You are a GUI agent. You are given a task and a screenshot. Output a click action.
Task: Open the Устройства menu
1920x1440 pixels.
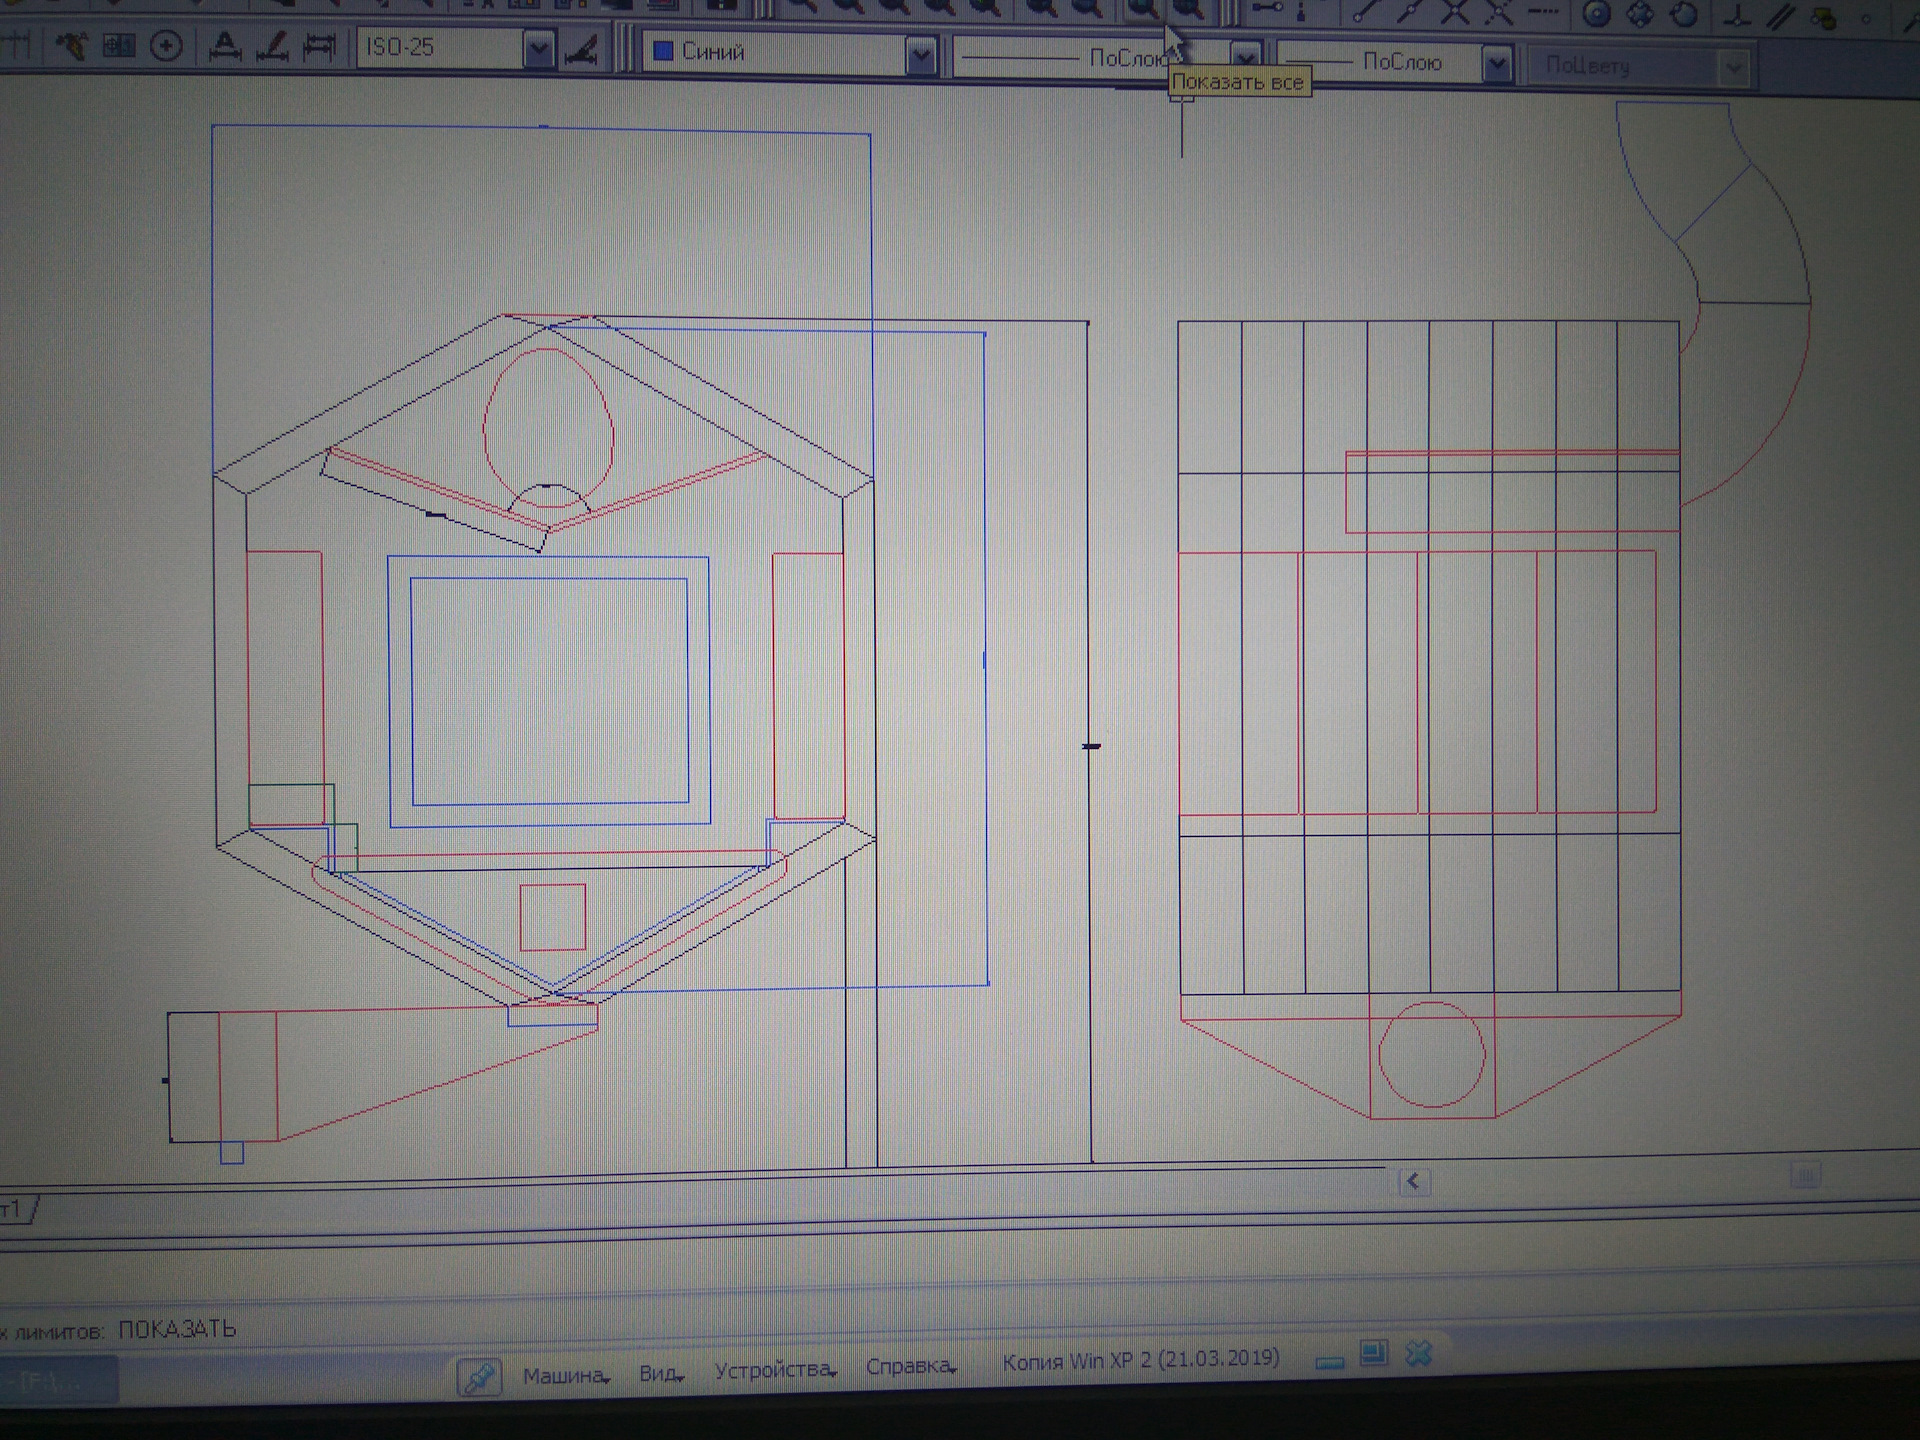click(x=775, y=1370)
